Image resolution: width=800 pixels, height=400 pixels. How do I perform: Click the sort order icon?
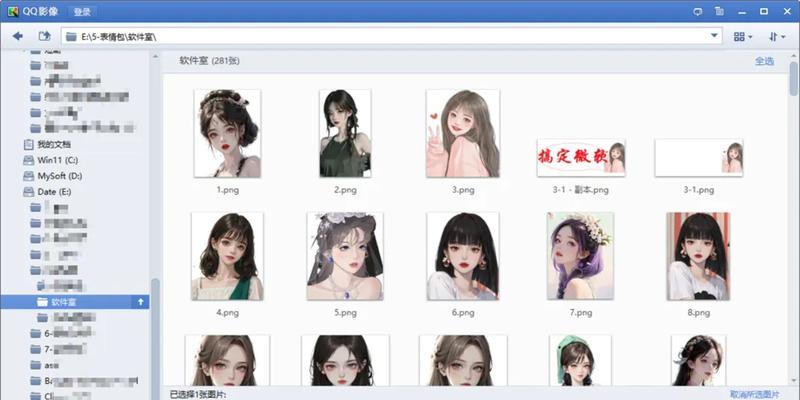[x=773, y=37]
